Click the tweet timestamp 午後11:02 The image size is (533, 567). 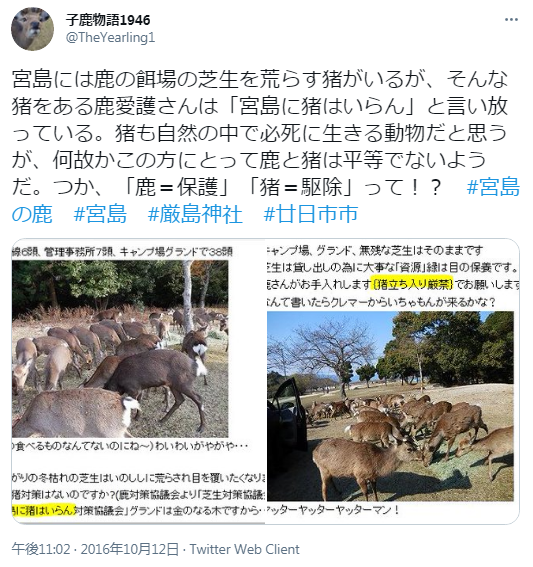pyautogui.click(x=41, y=549)
